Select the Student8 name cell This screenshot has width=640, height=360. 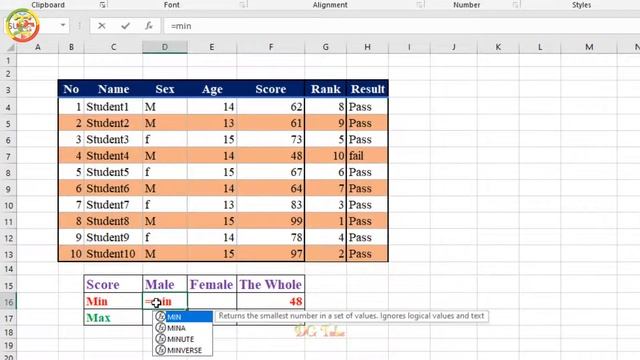(113, 221)
